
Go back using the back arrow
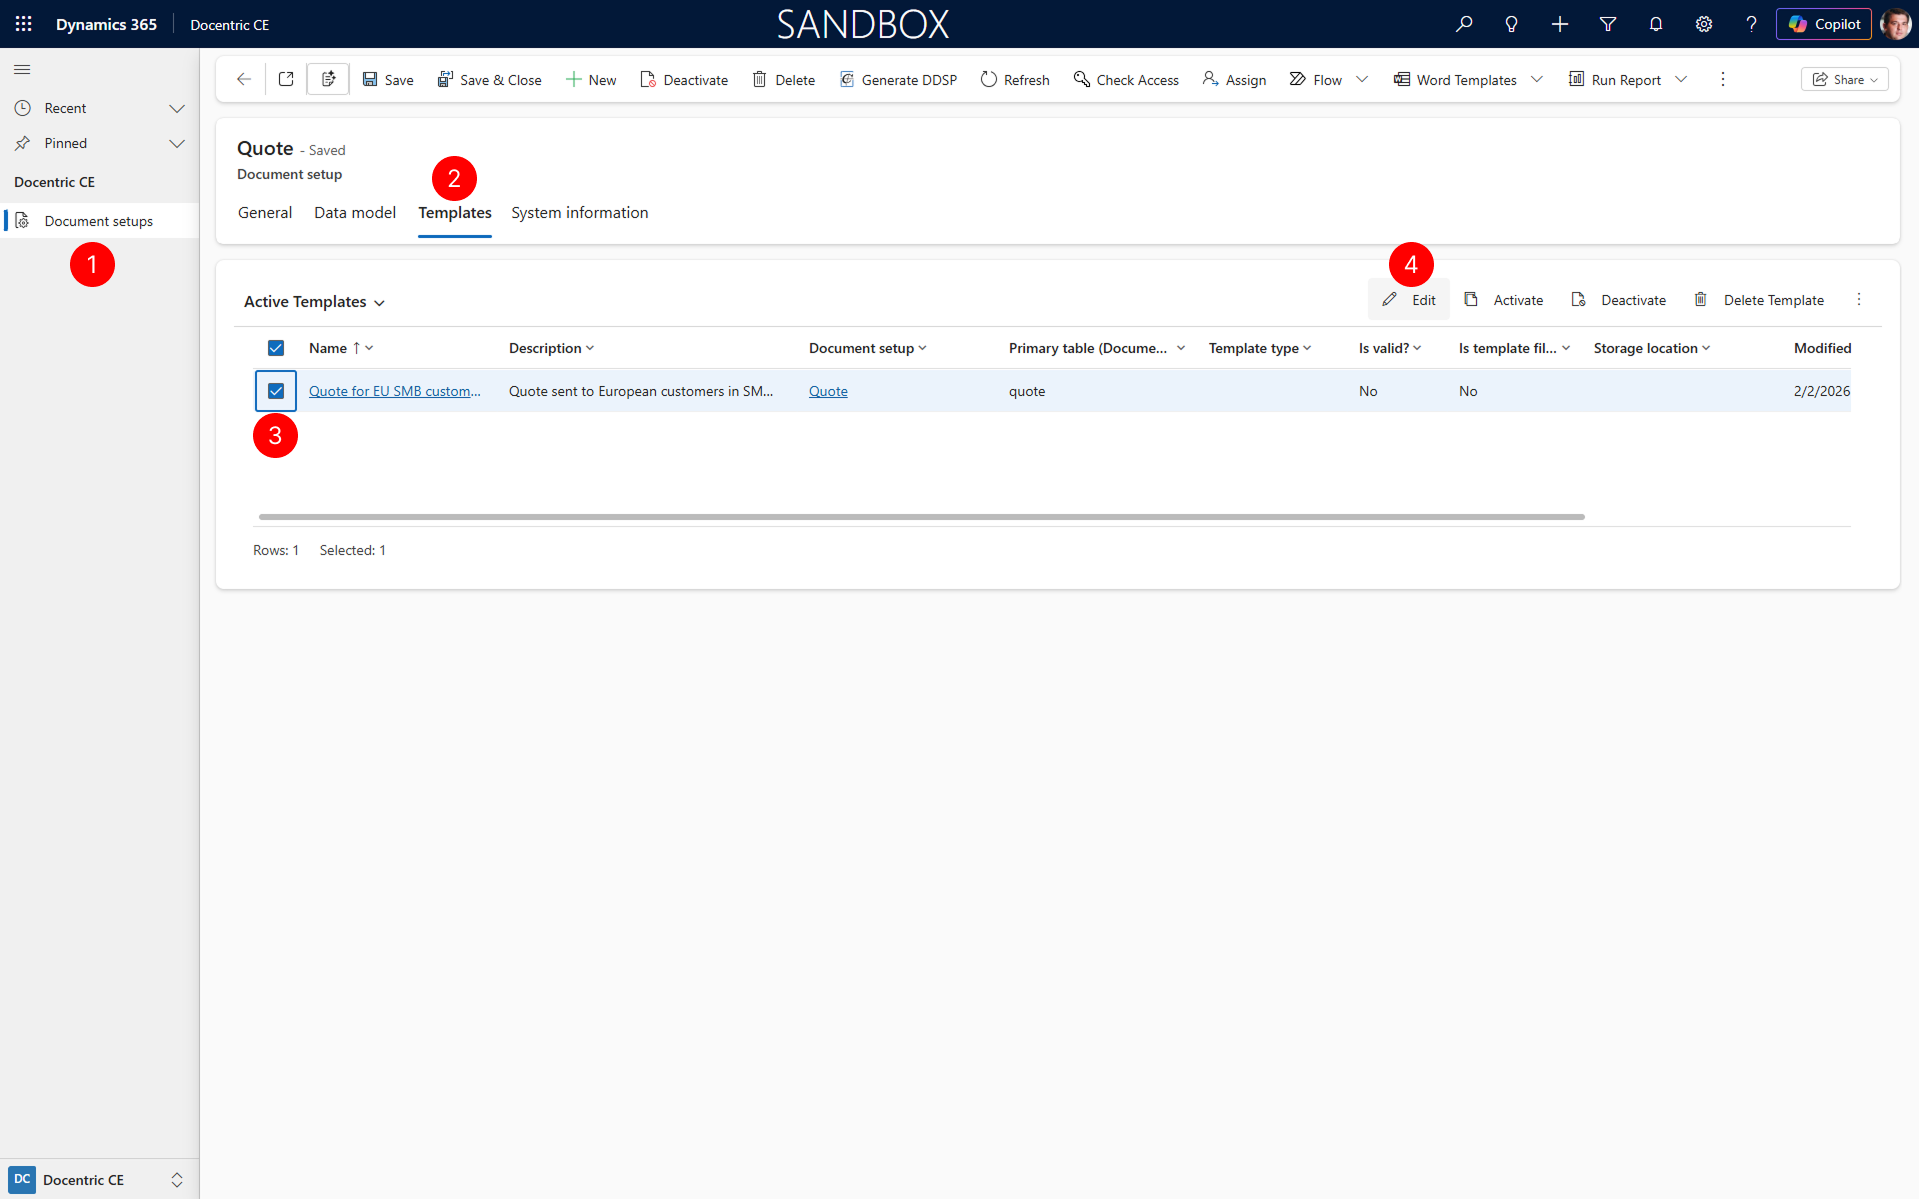coord(243,79)
